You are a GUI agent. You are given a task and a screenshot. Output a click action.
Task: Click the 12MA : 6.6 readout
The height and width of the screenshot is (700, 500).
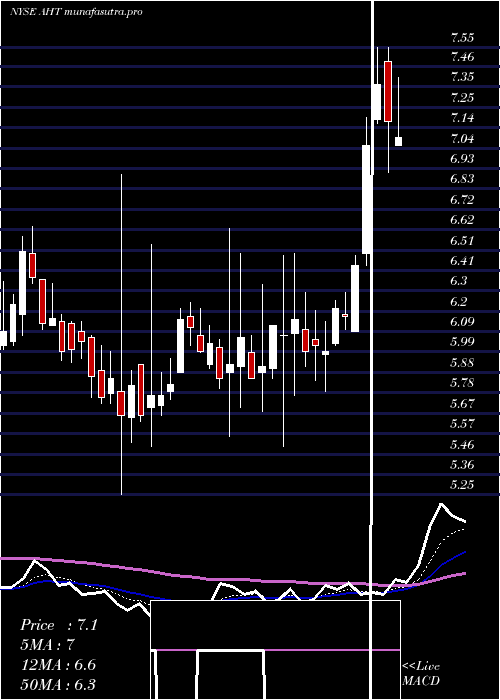click(x=58, y=665)
